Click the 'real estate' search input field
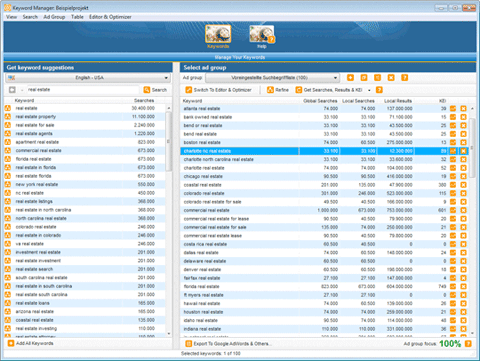The height and width of the screenshot is (361, 480). pos(83,90)
